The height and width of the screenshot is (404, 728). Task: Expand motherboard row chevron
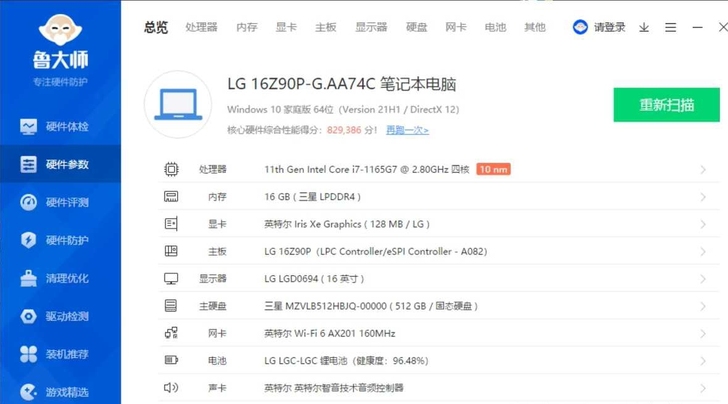(703, 252)
